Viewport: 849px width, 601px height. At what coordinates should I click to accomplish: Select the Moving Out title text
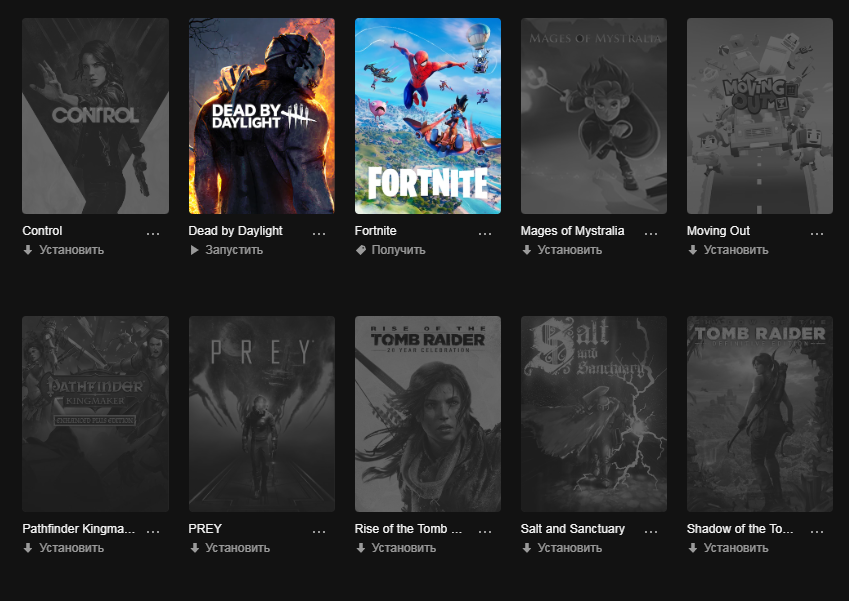718,231
